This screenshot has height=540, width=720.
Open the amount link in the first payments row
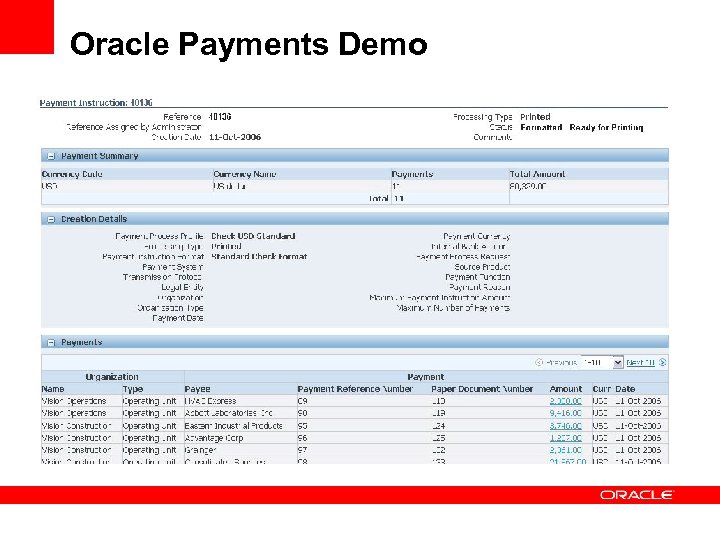click(x=565, y=401)
